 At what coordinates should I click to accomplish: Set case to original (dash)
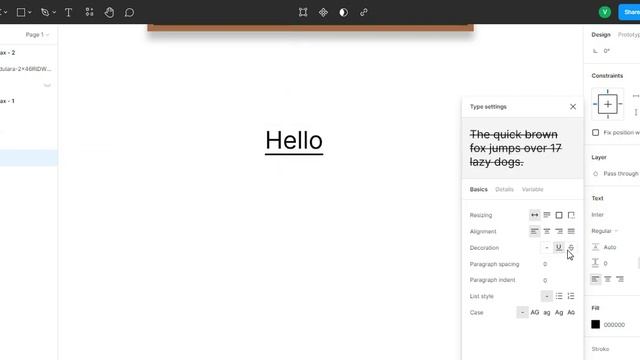tap(522, 312)
